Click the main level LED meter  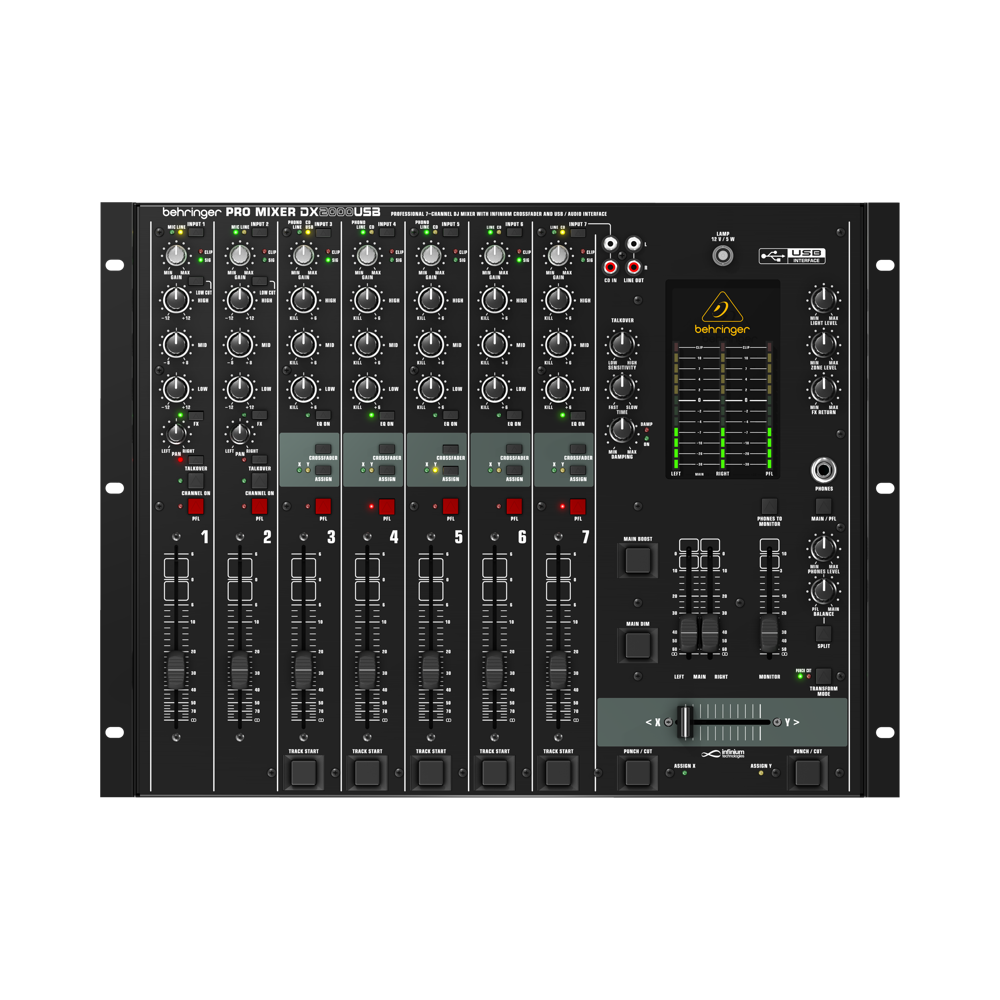pos(723,408)
